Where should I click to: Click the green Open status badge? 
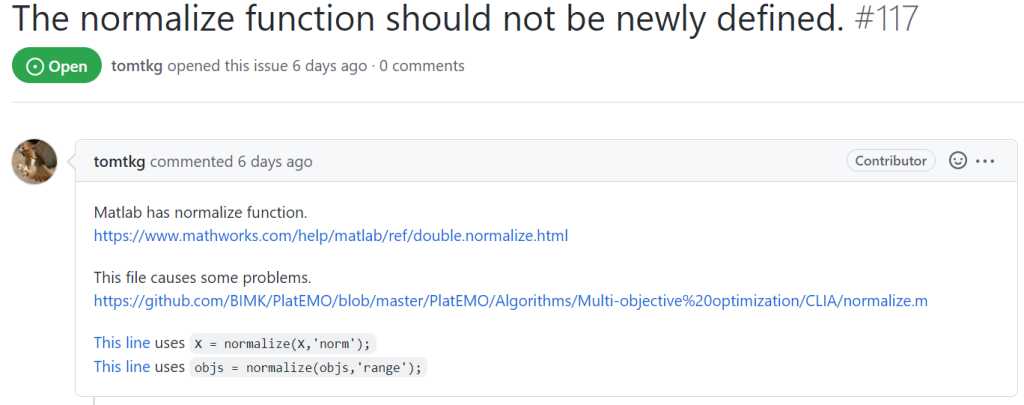pyautogui.click(x=57, y=66)
